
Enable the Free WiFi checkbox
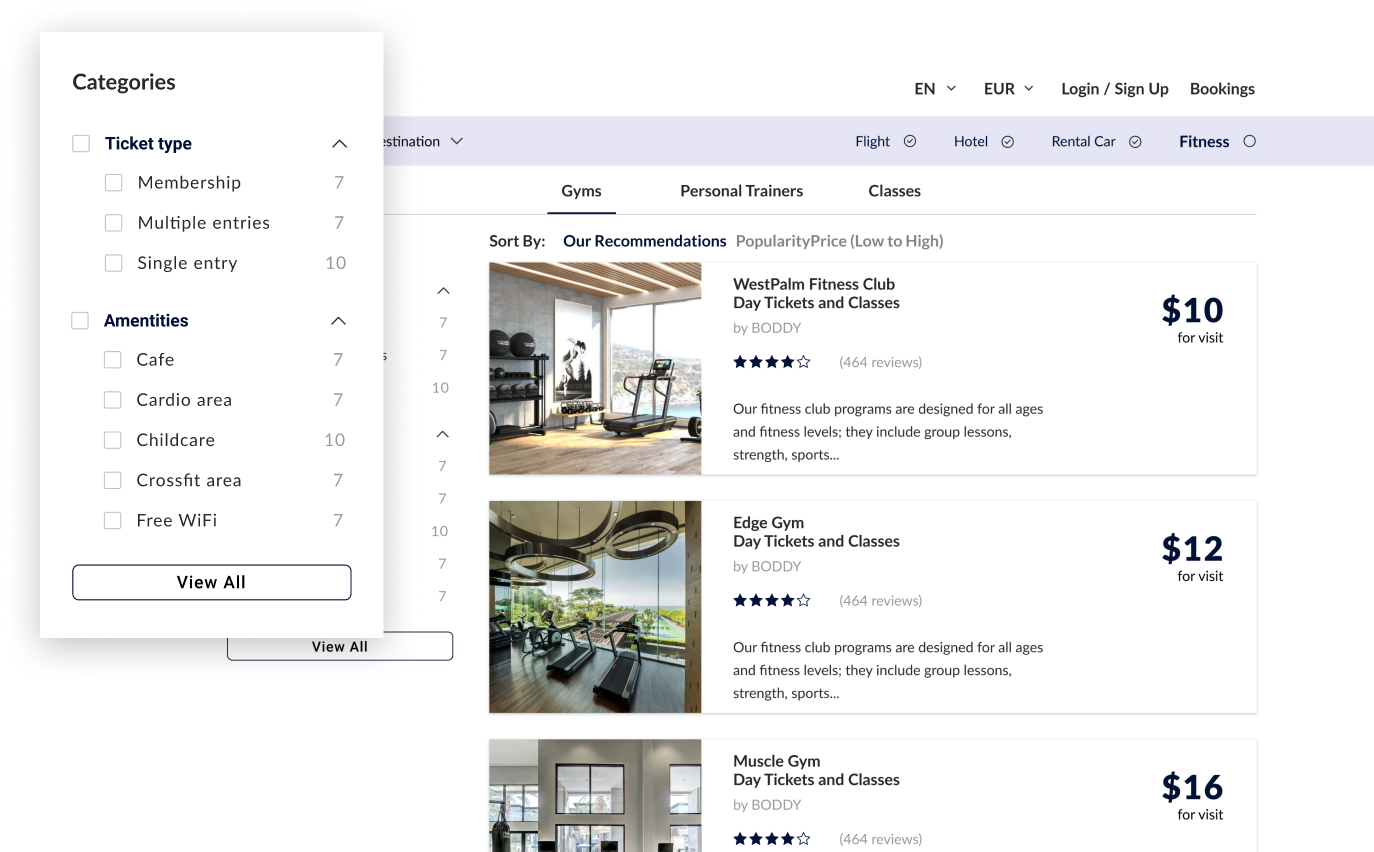click(113, 520)
